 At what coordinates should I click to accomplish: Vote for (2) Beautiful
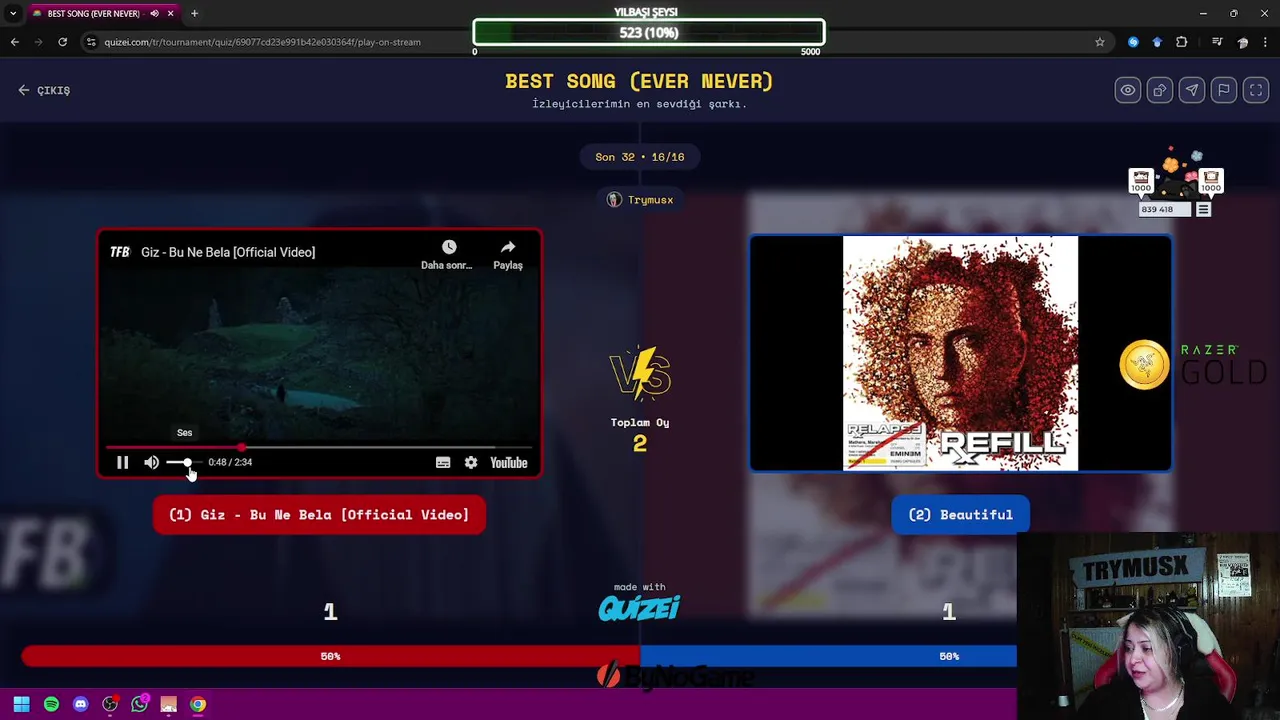pyautogui.click(x=960, y=514)
